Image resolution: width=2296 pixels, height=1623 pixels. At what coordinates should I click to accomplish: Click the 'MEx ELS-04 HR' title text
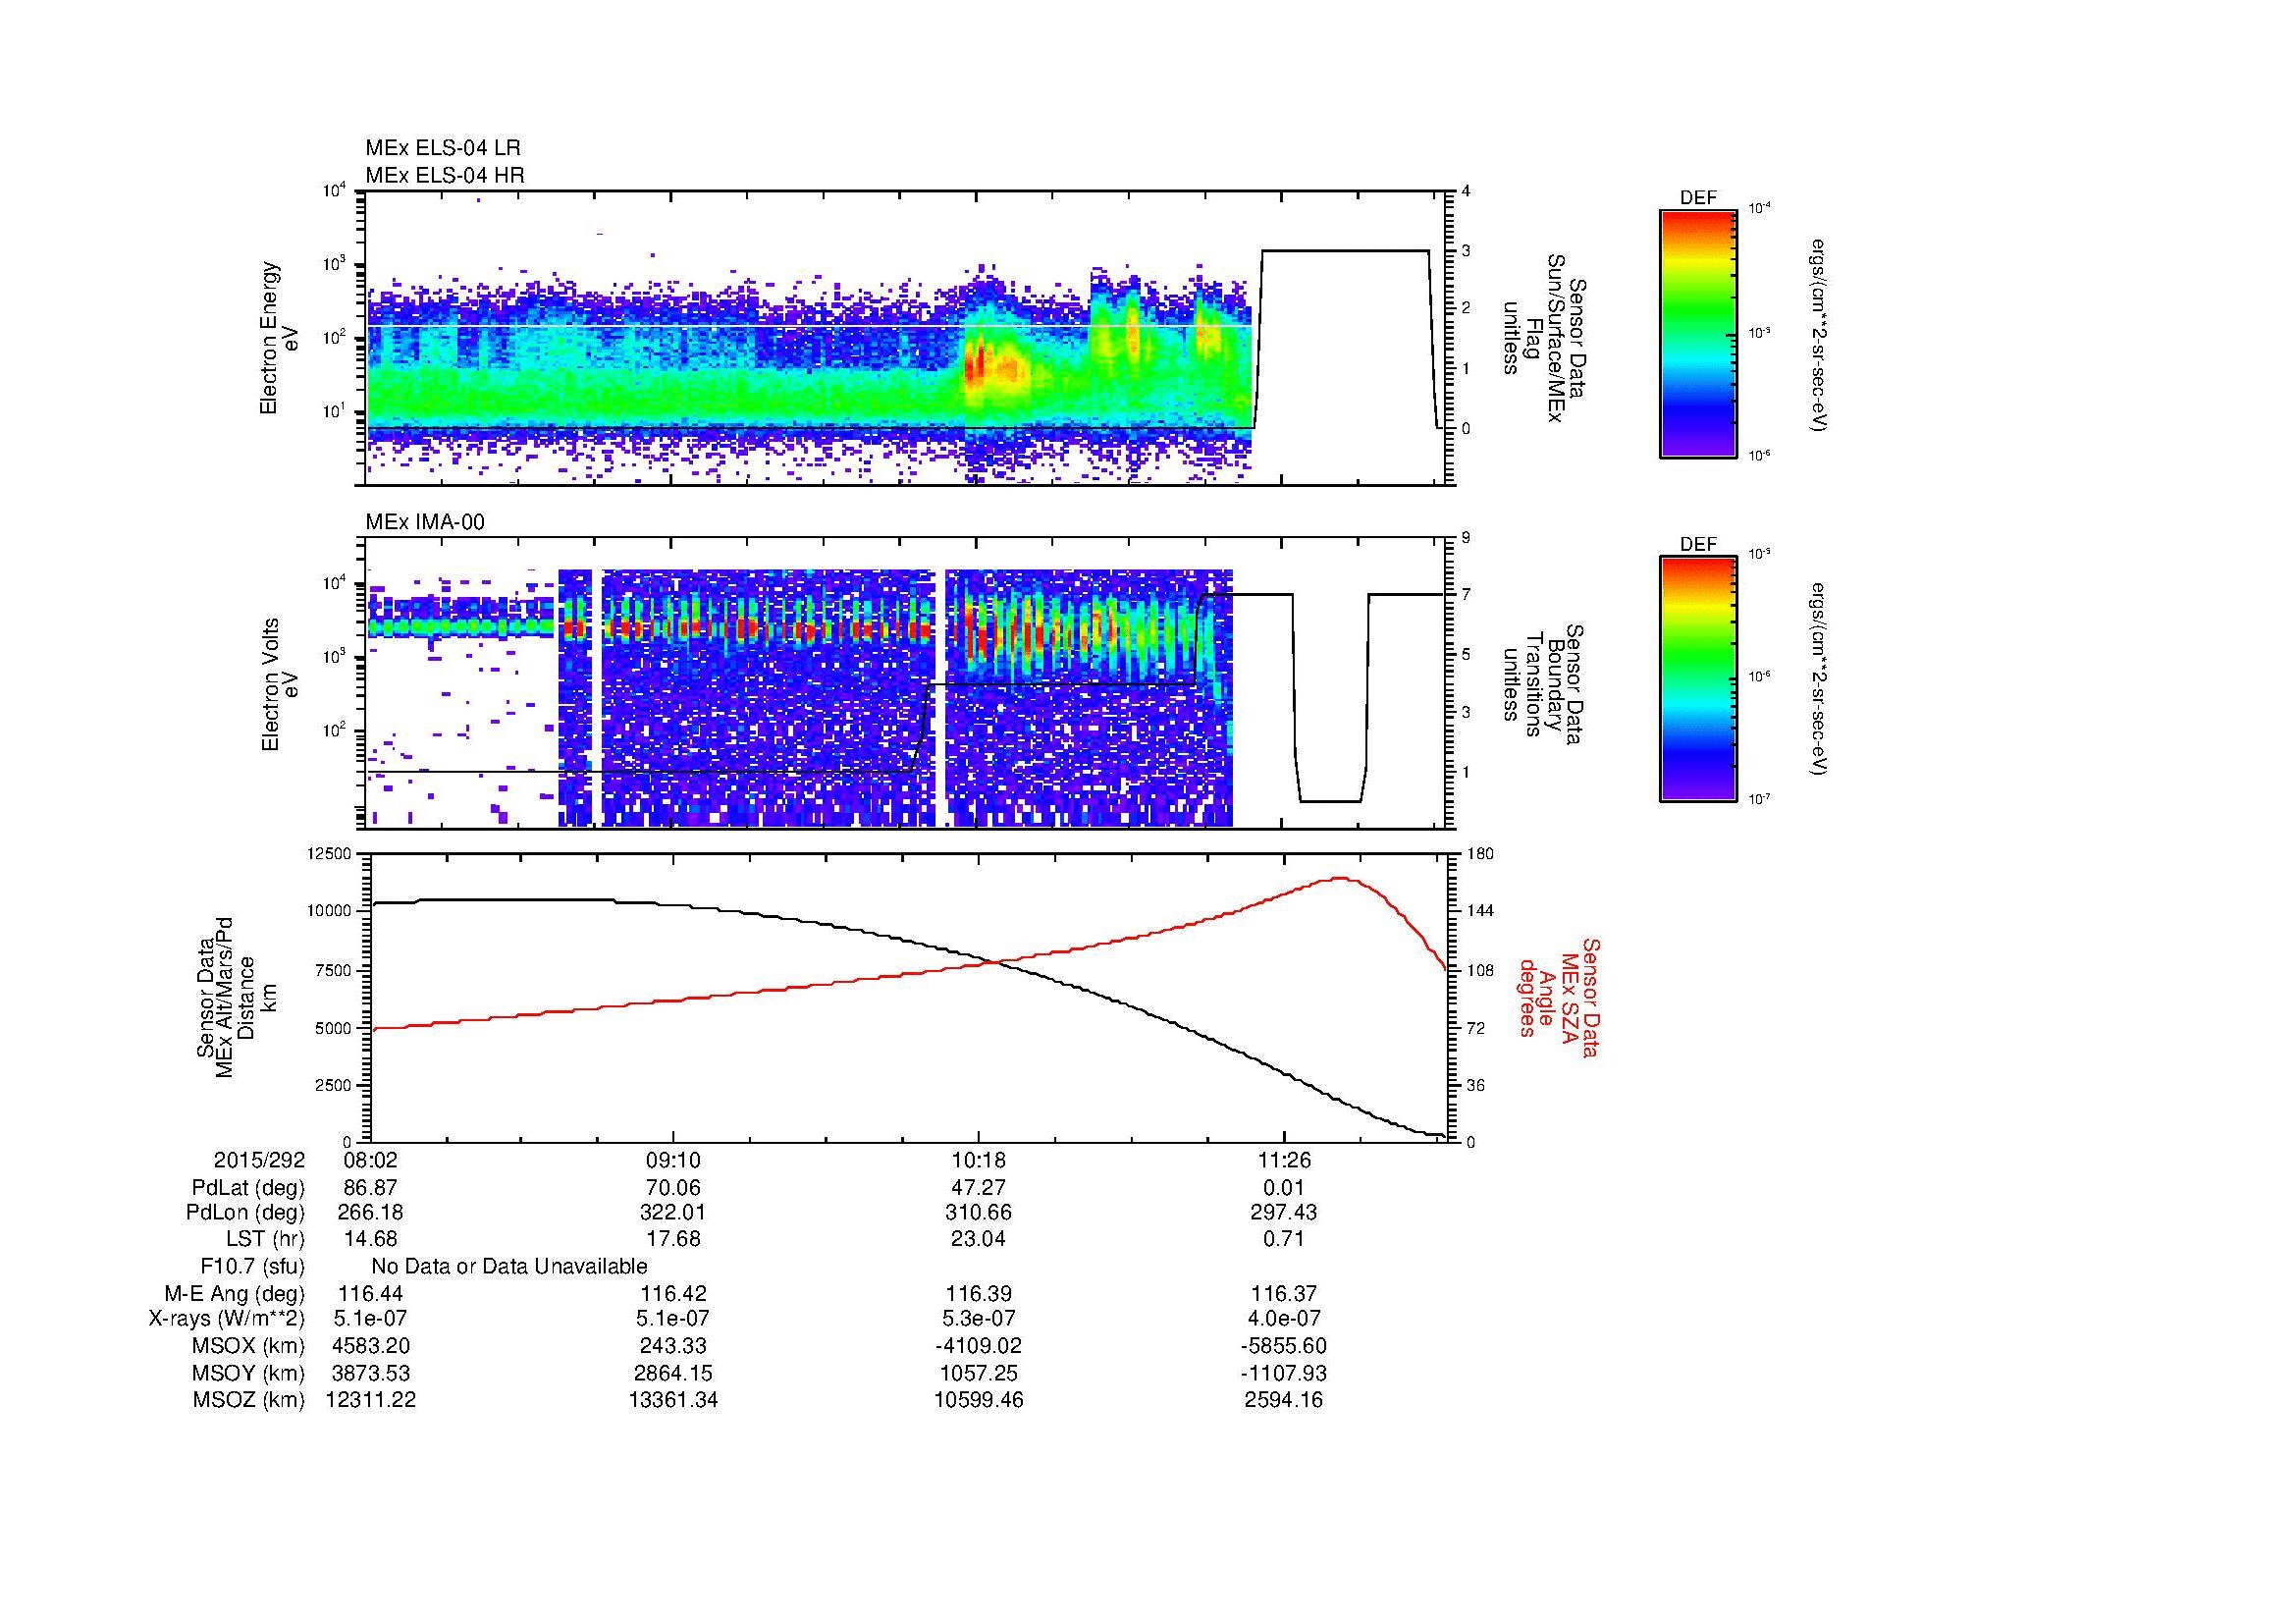point(444,175)
